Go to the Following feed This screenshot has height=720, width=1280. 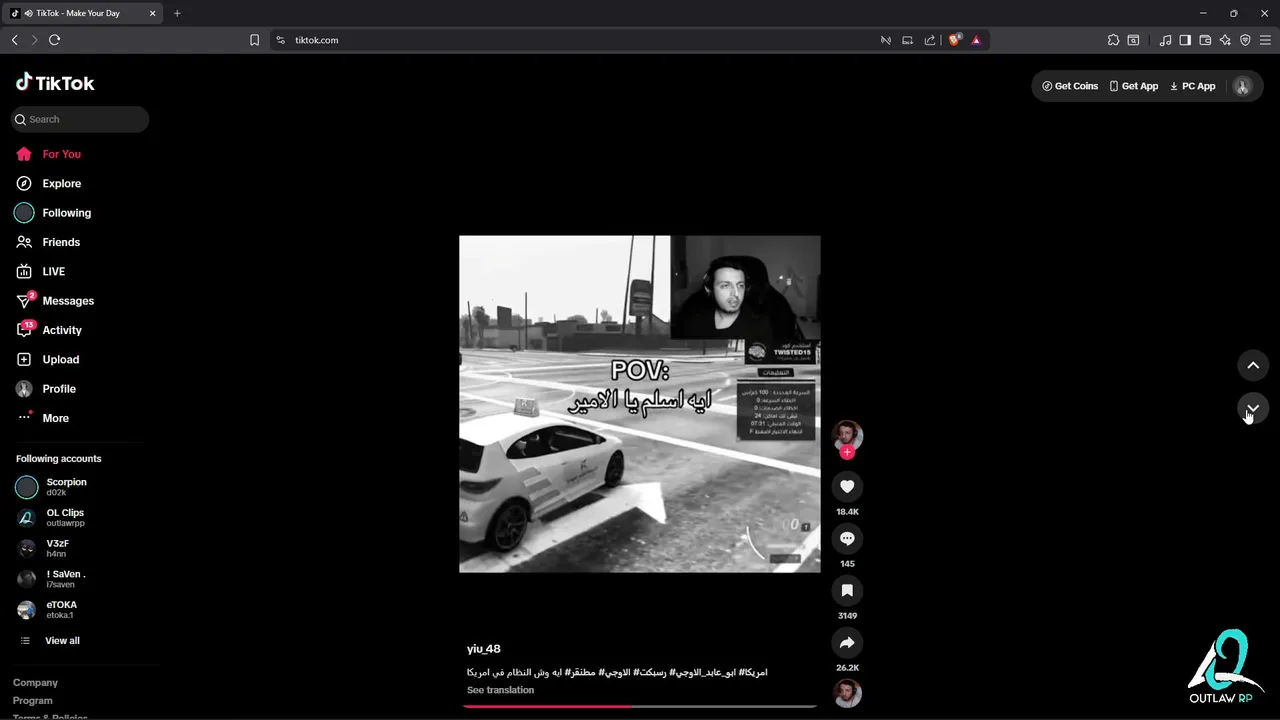tap(66, 213)
